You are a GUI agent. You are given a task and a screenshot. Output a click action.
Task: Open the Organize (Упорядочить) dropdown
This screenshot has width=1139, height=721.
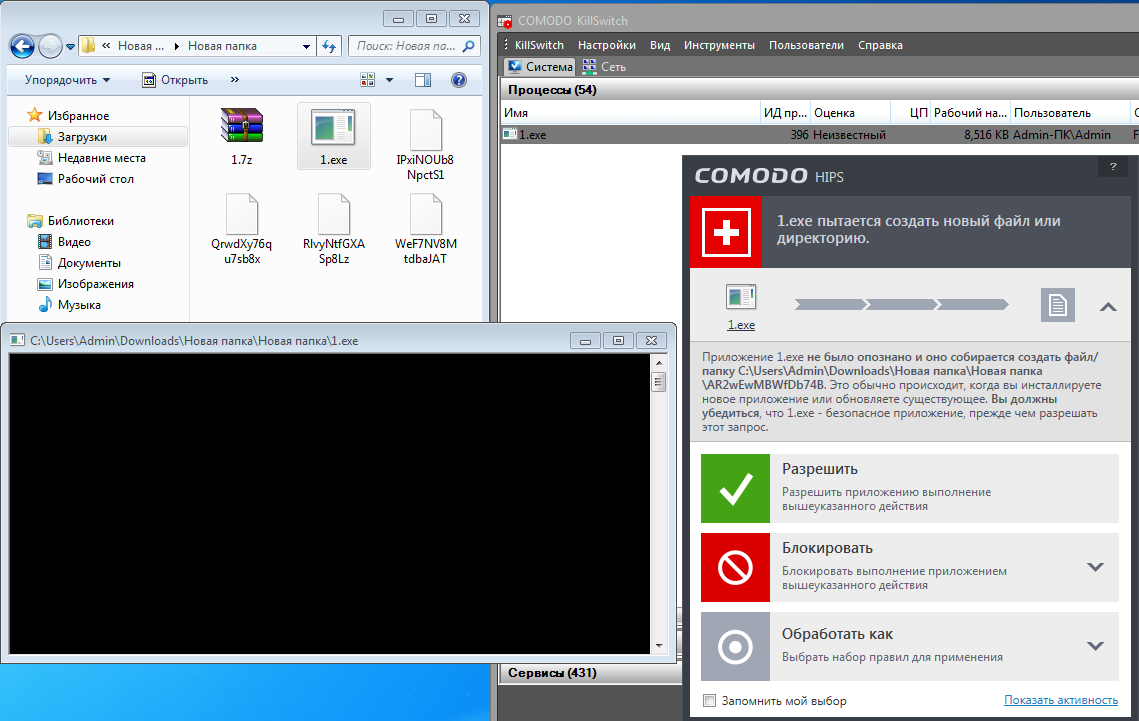[x=67, y=80]
